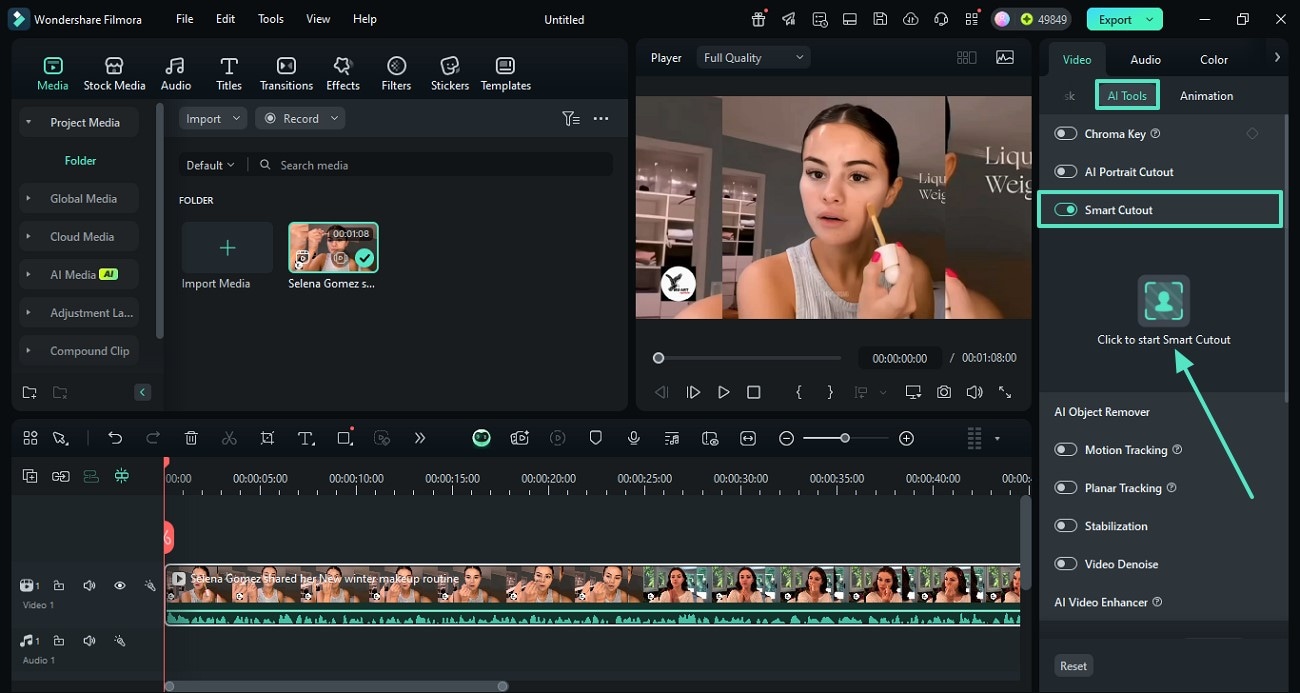This screenshot has height=693, width=1300.
Task: Click the save project icon
Action: pyautogui.click(x=880, y=19)
